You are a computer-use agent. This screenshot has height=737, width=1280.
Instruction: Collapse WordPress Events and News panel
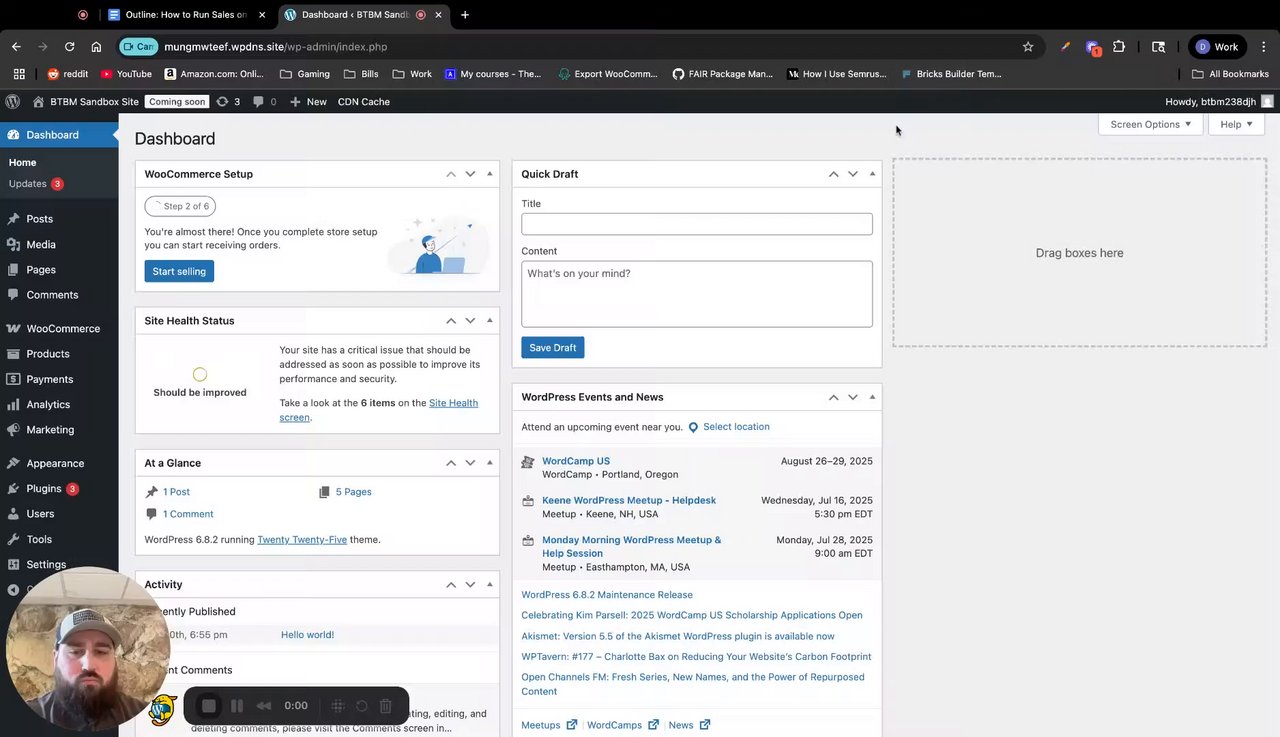coord(872,397)
